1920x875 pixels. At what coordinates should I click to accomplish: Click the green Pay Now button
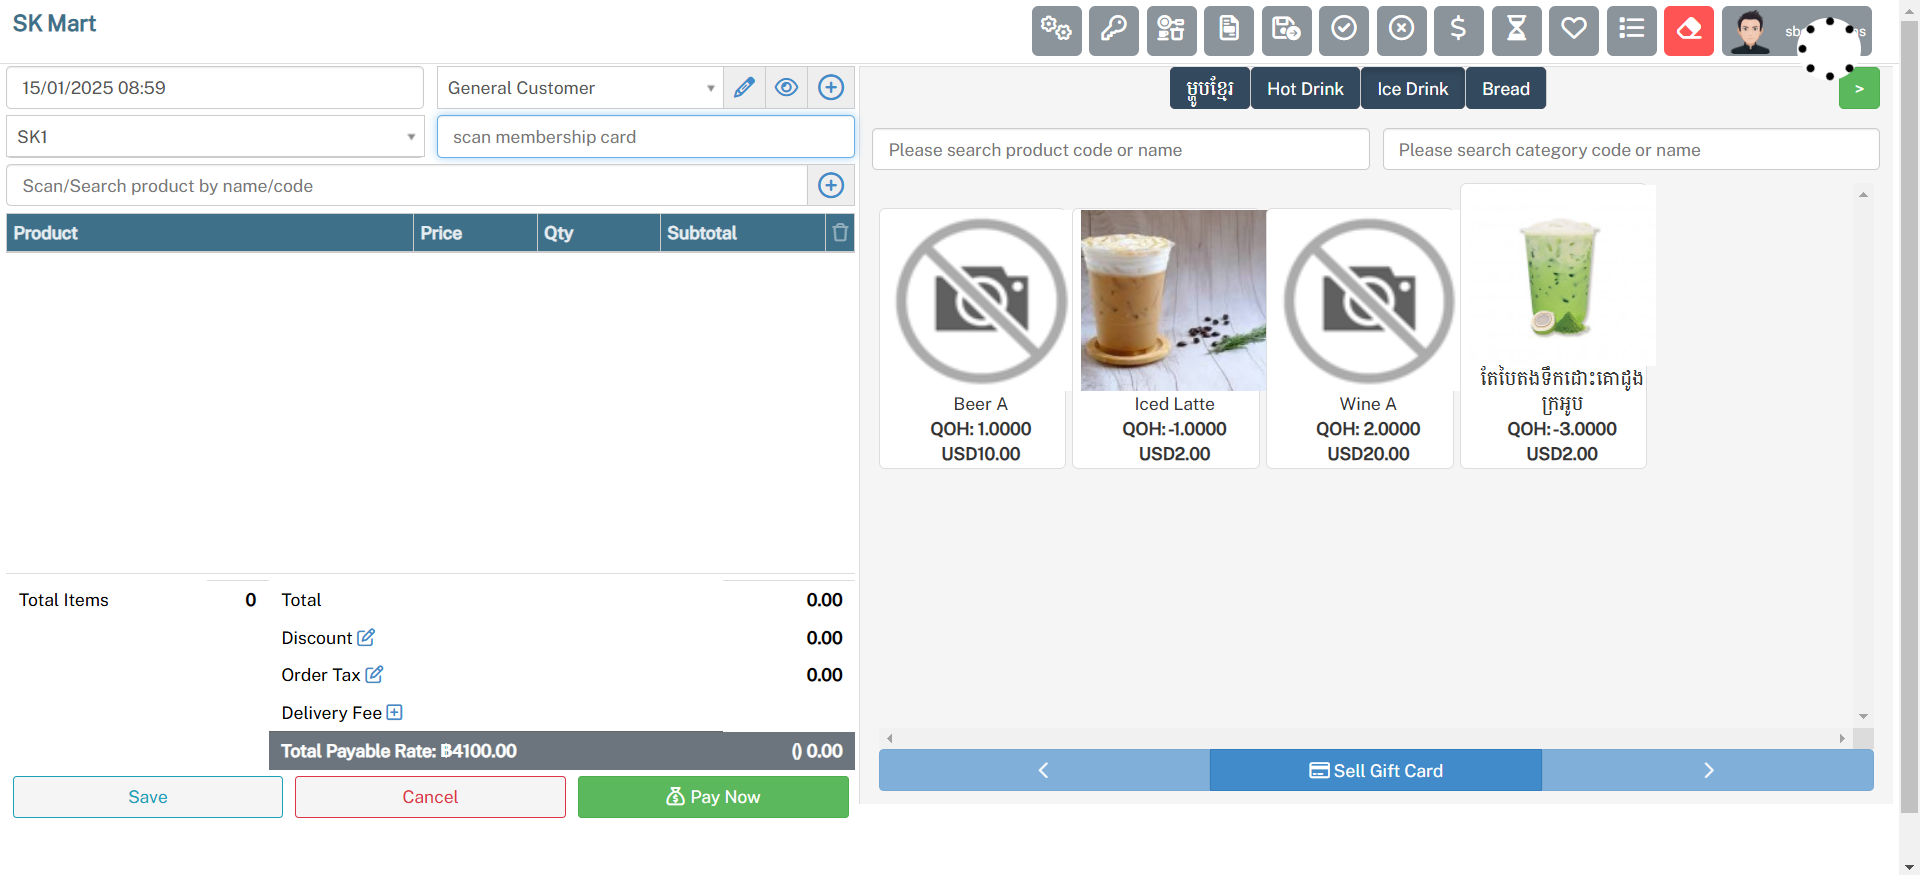coord(713,797)
